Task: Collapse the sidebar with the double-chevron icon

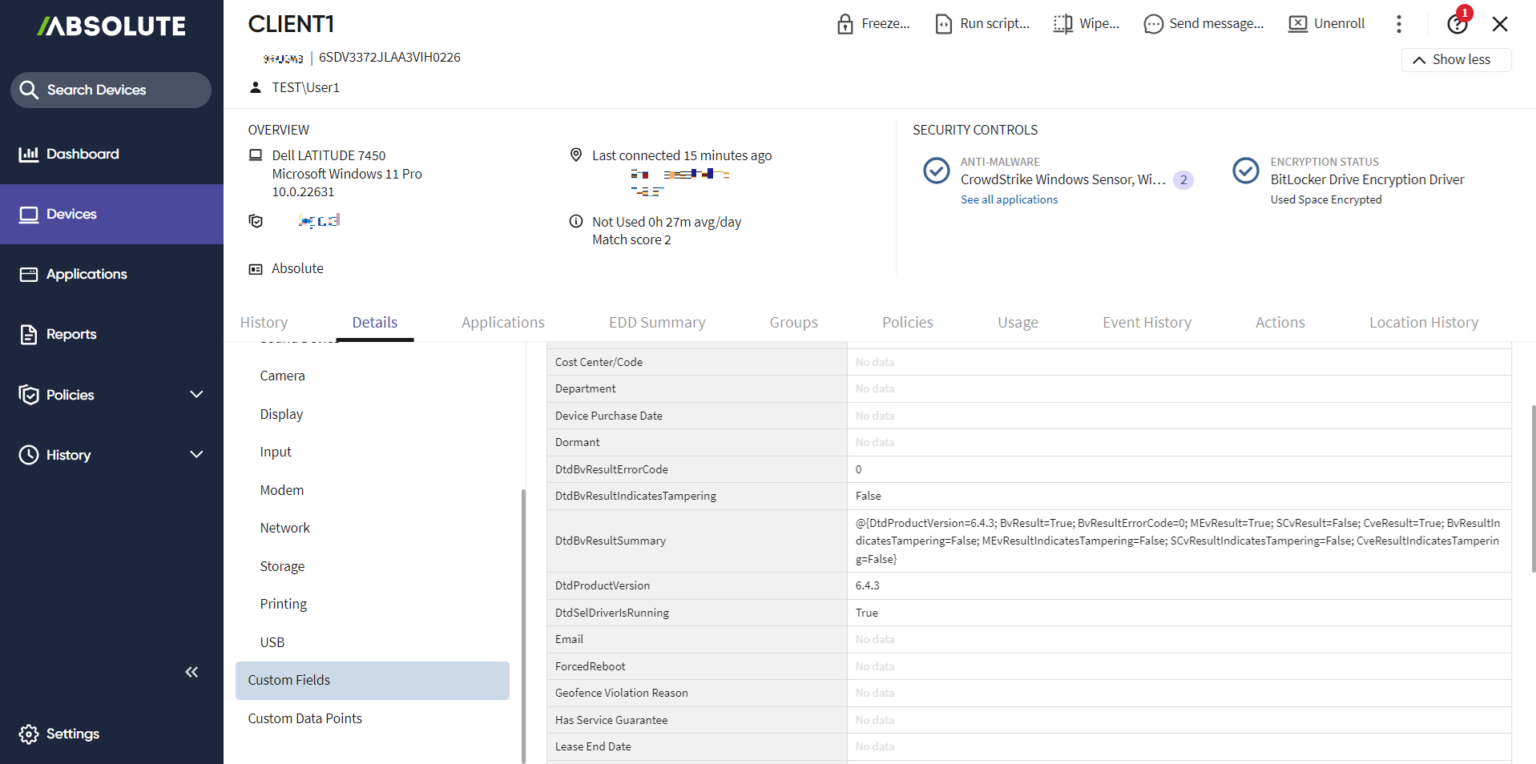Action: pyautogui.click(x=191, y=671)
